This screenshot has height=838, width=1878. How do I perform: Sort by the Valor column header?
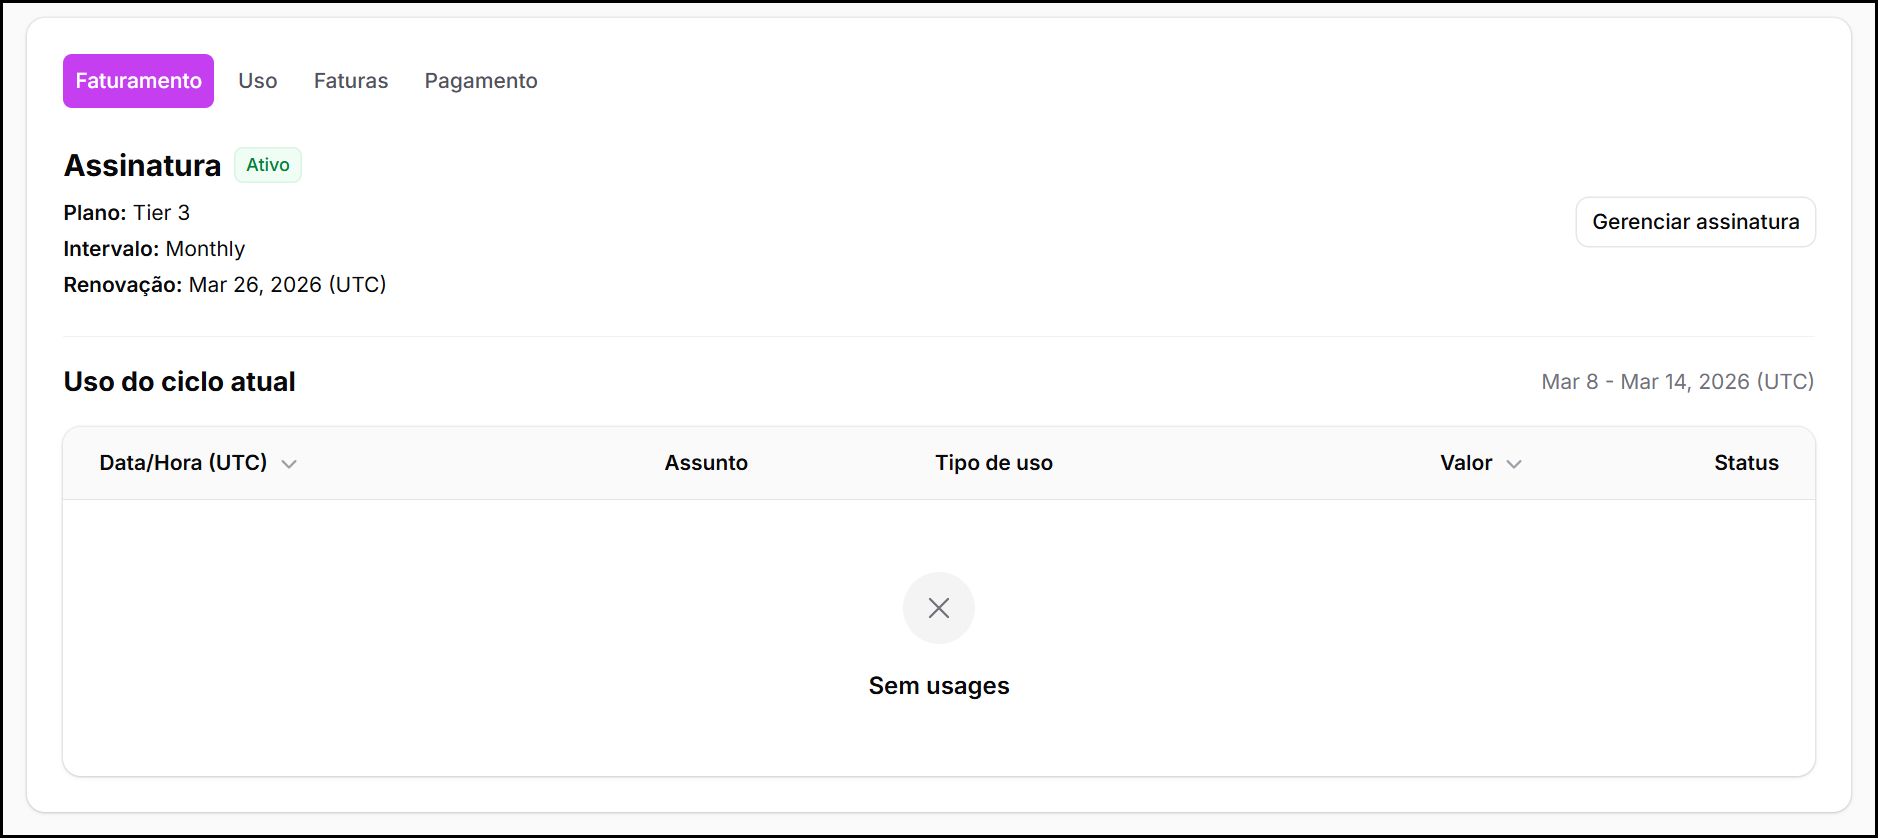[x=1465, y=463]
